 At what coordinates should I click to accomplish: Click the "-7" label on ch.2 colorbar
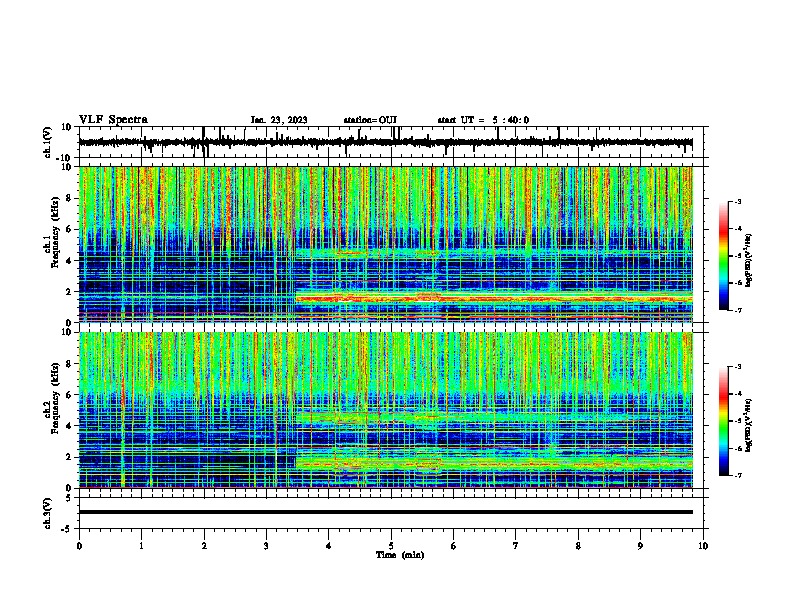coord(737,476)
